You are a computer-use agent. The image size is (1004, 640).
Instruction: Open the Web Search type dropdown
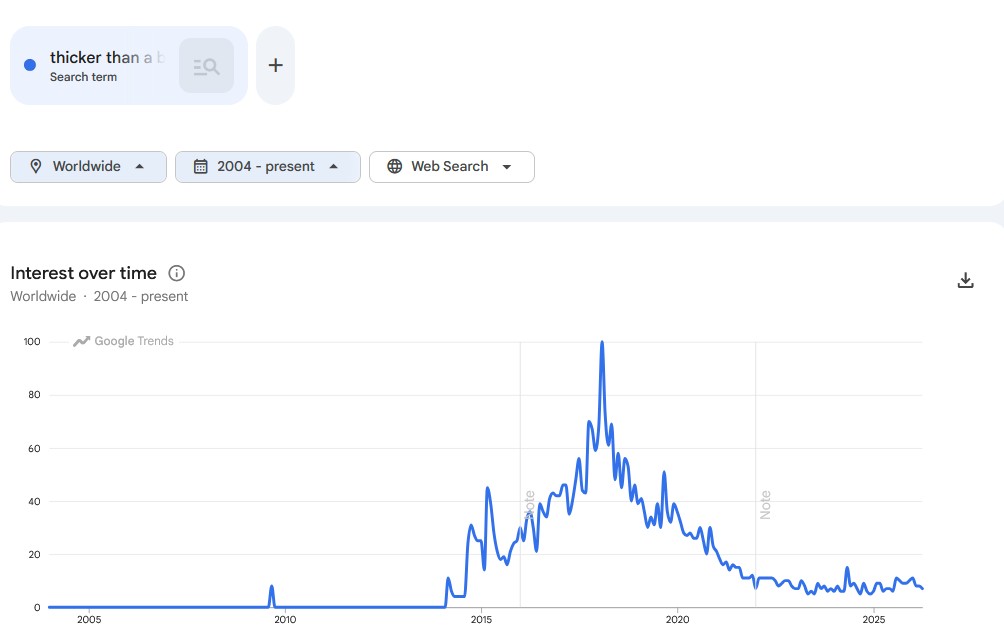click(x=452, y=167)
